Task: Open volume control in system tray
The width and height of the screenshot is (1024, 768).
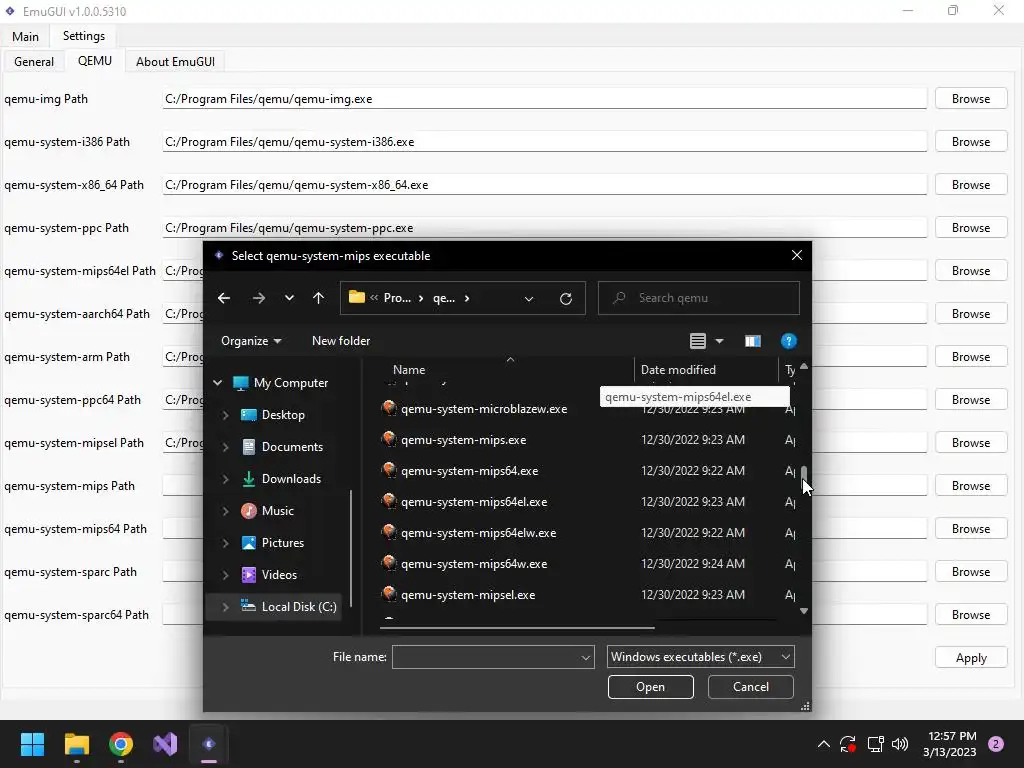Action: (900, 744)
